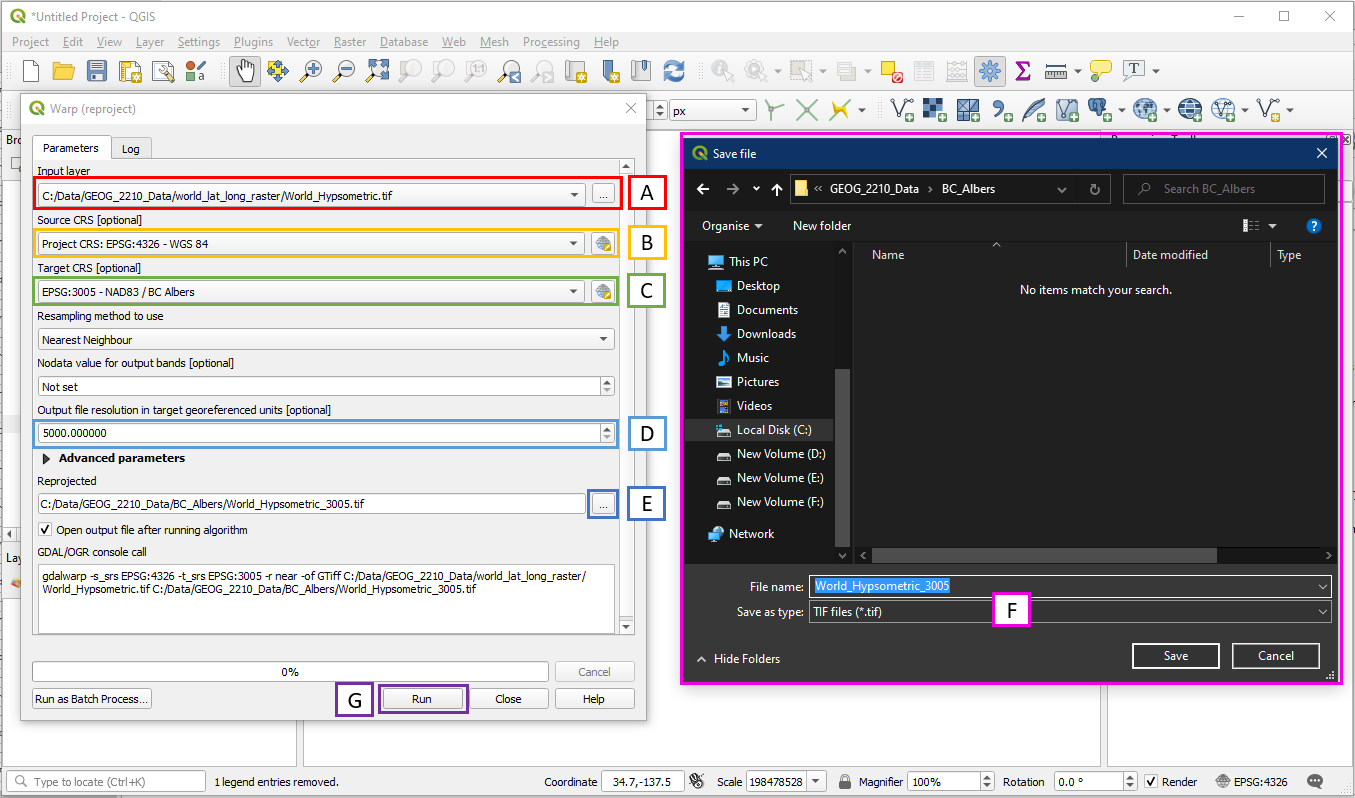The width and height of the screenshot is (1355, 798).
Task: Click the Run button
Action: (x=422, y=699)
